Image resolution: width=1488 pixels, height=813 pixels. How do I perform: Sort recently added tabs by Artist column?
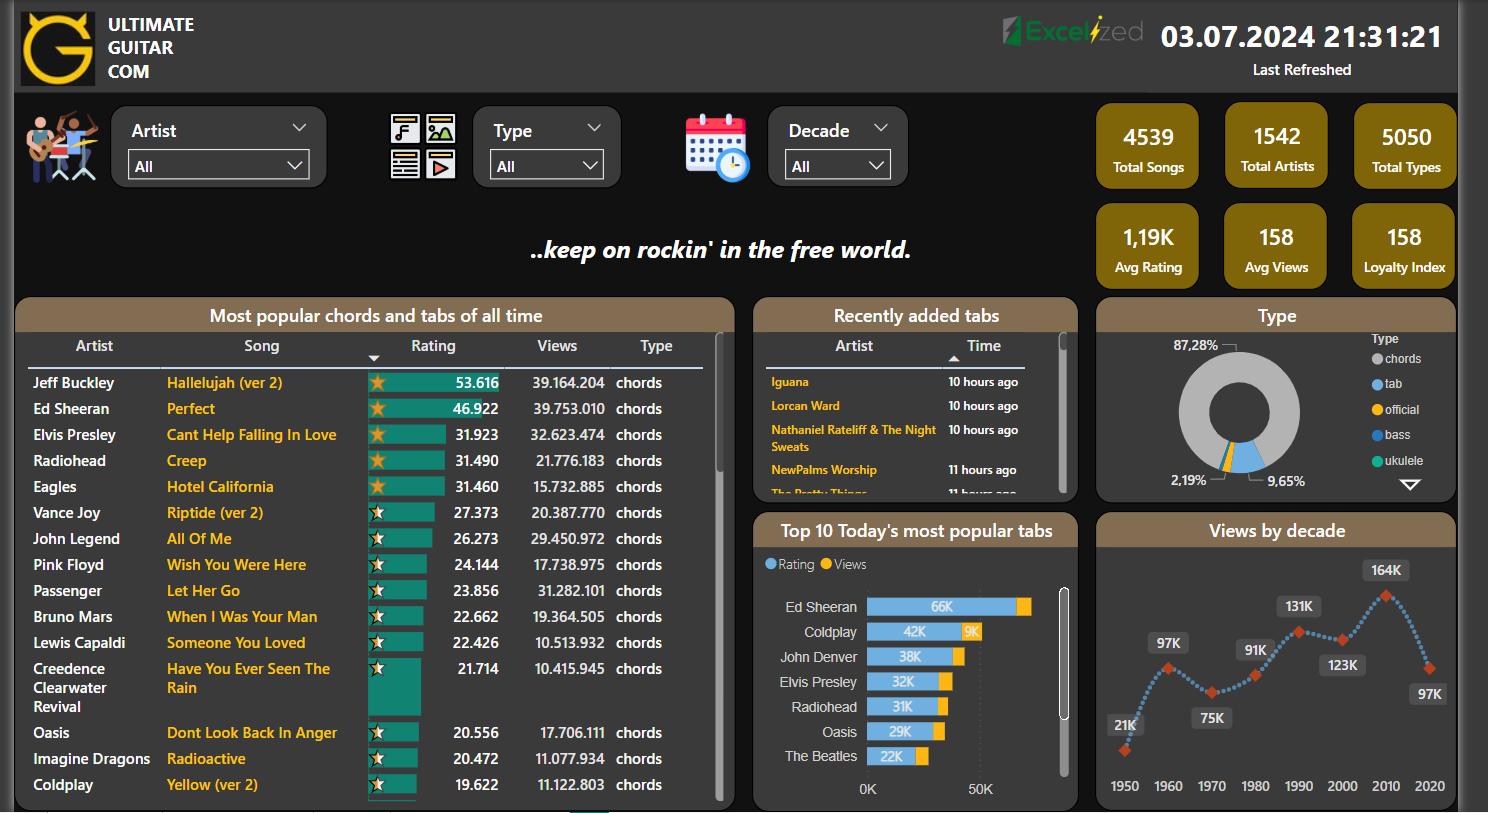click(x=854, y=346)
